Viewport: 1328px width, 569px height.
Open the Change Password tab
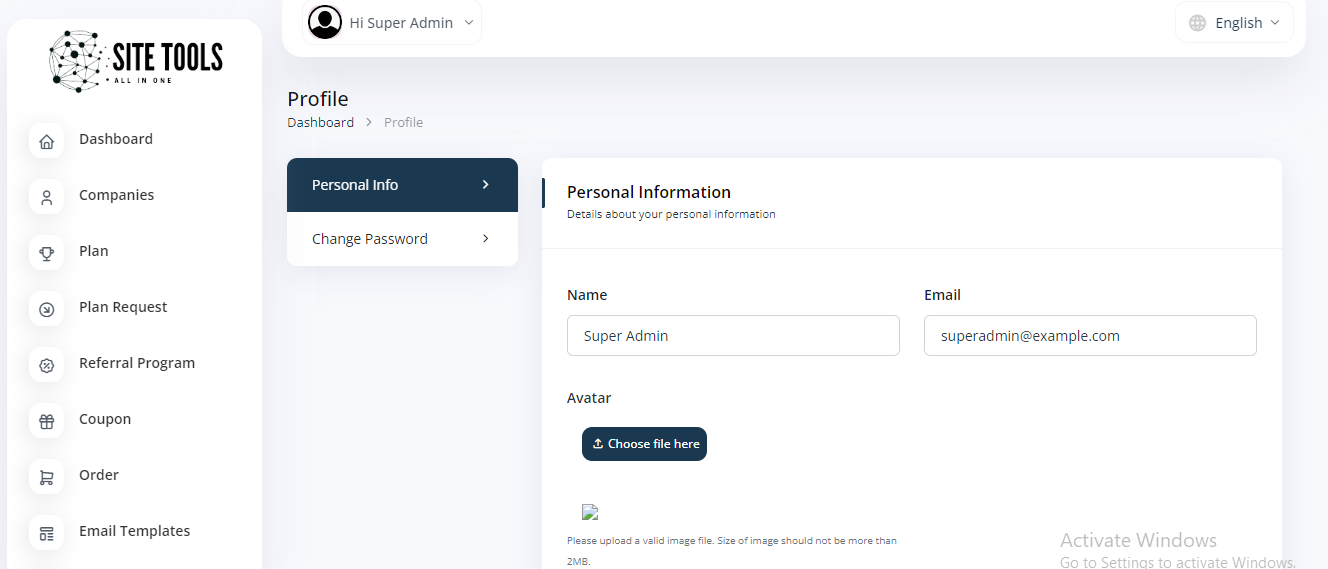click(370, 239)
